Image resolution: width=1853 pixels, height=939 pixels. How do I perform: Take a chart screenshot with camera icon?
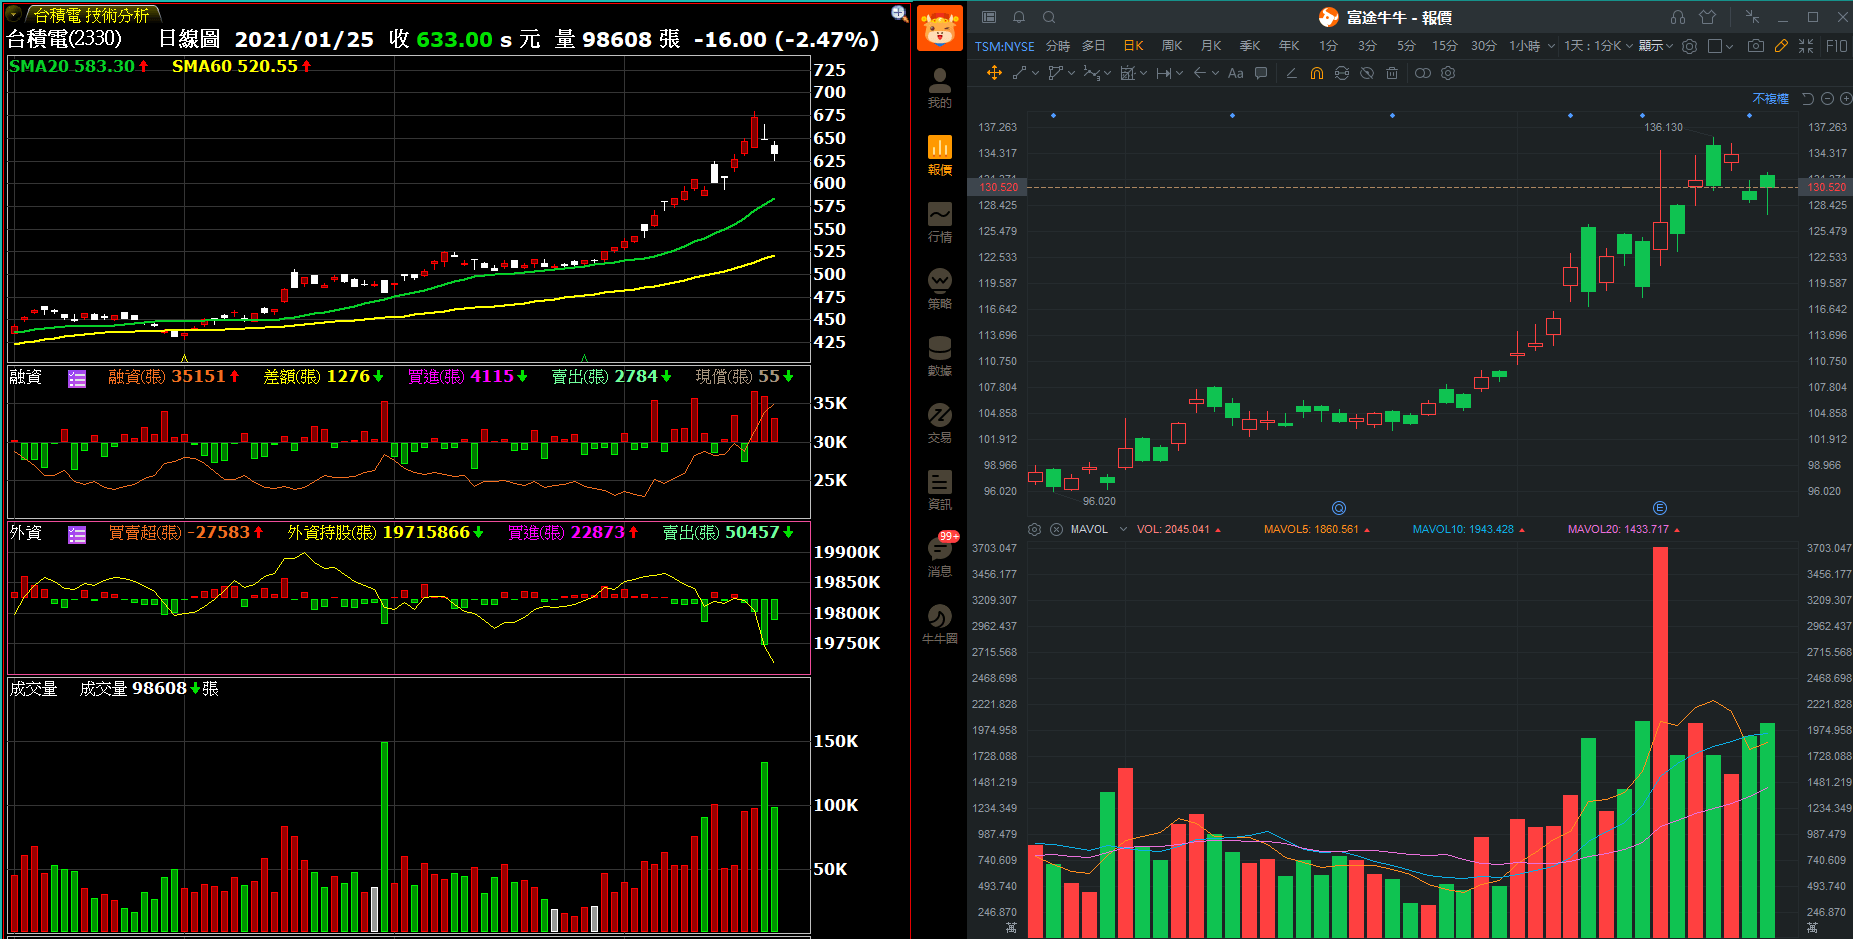pos(1756,46)
